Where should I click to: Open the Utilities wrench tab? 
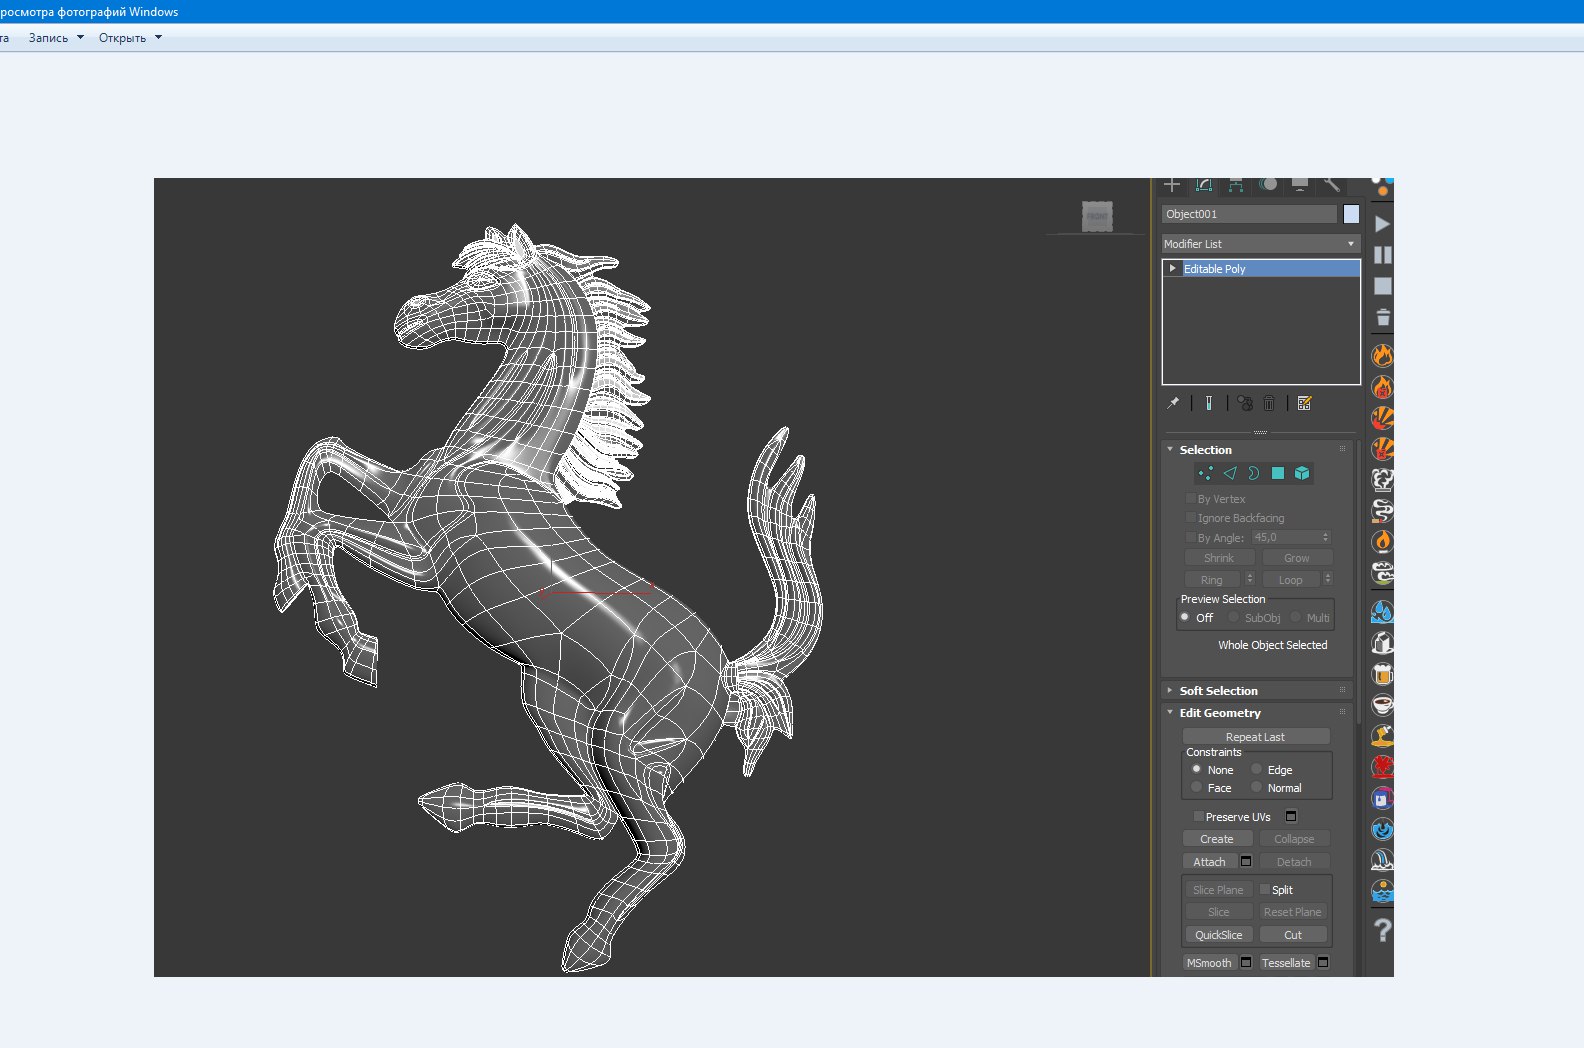[1332, 185]
